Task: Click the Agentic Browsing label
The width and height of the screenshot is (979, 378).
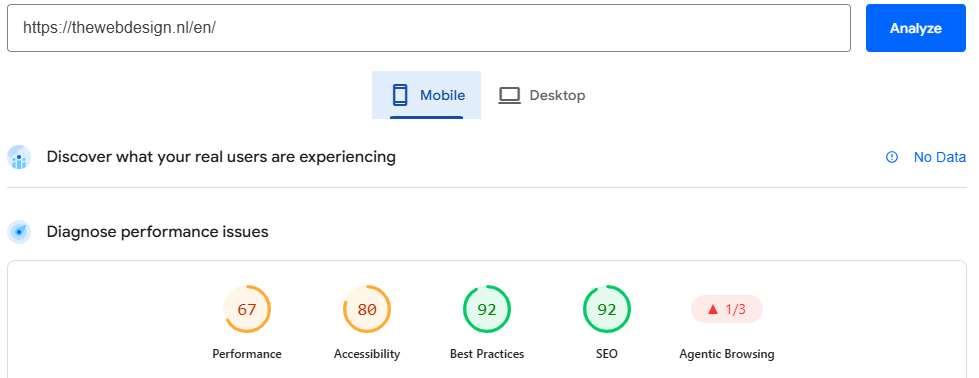Action: click(727, 354)
